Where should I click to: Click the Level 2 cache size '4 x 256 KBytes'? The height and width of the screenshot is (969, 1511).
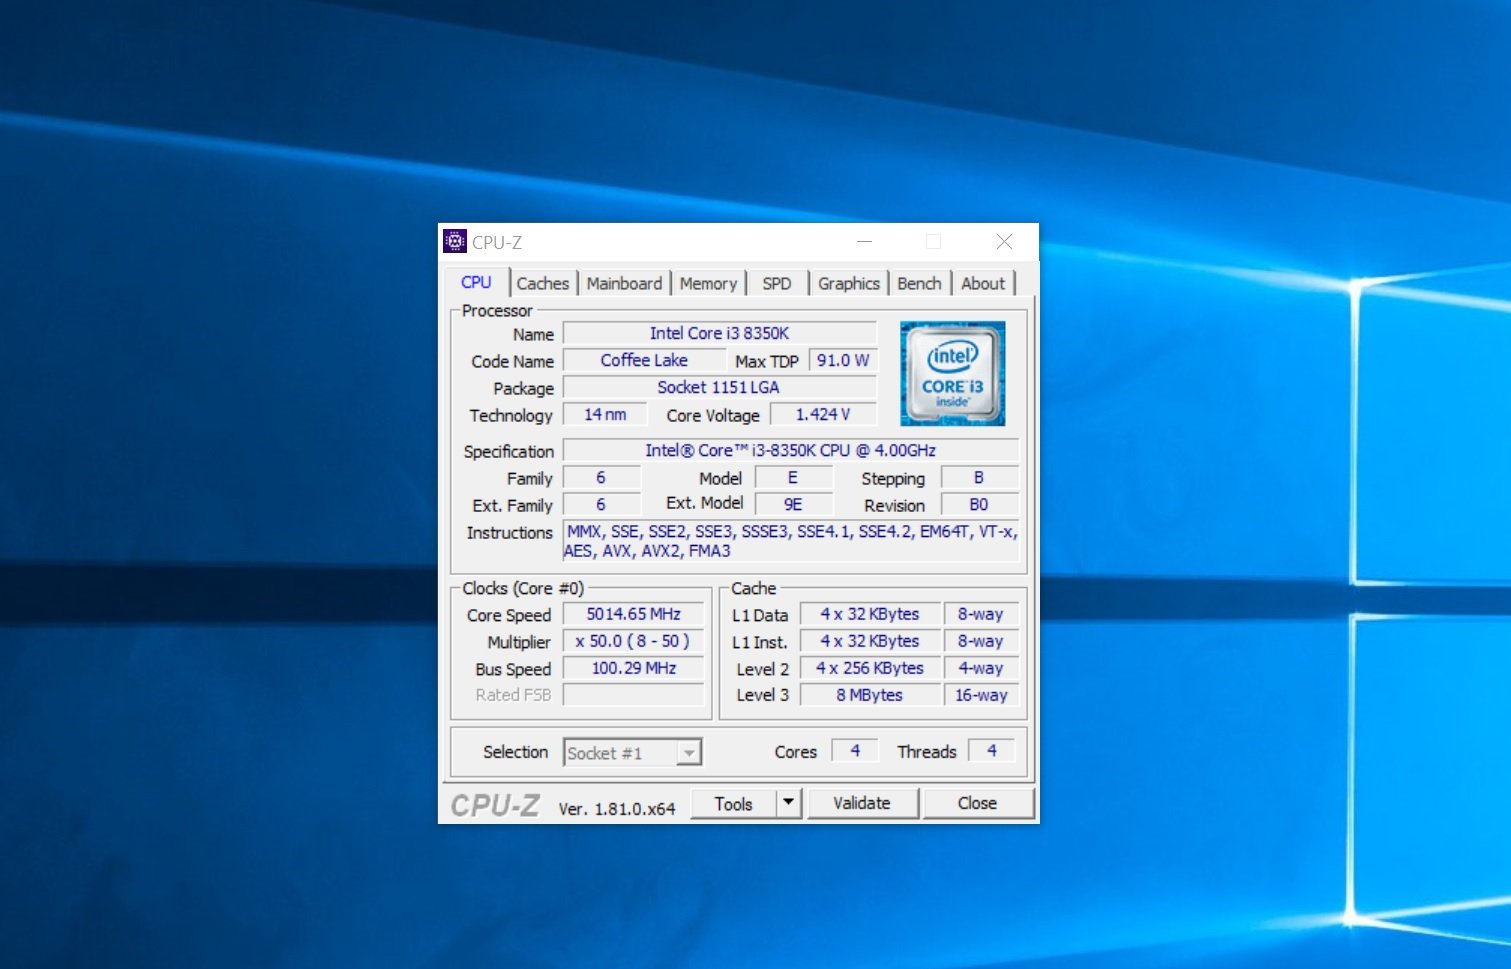tap(870, 668)
